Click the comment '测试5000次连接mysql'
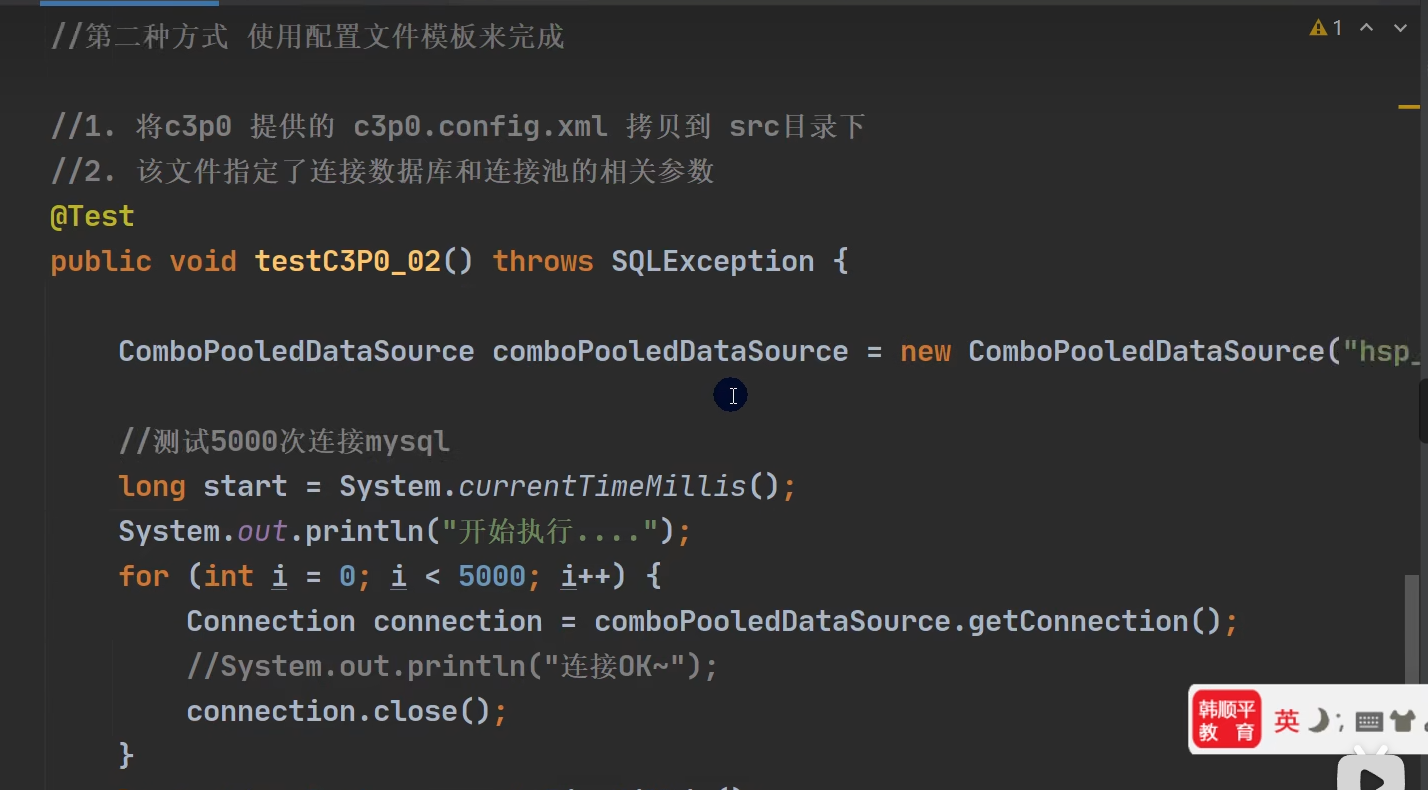Viewport: 1428px width, 790px height. click(284, 441)
